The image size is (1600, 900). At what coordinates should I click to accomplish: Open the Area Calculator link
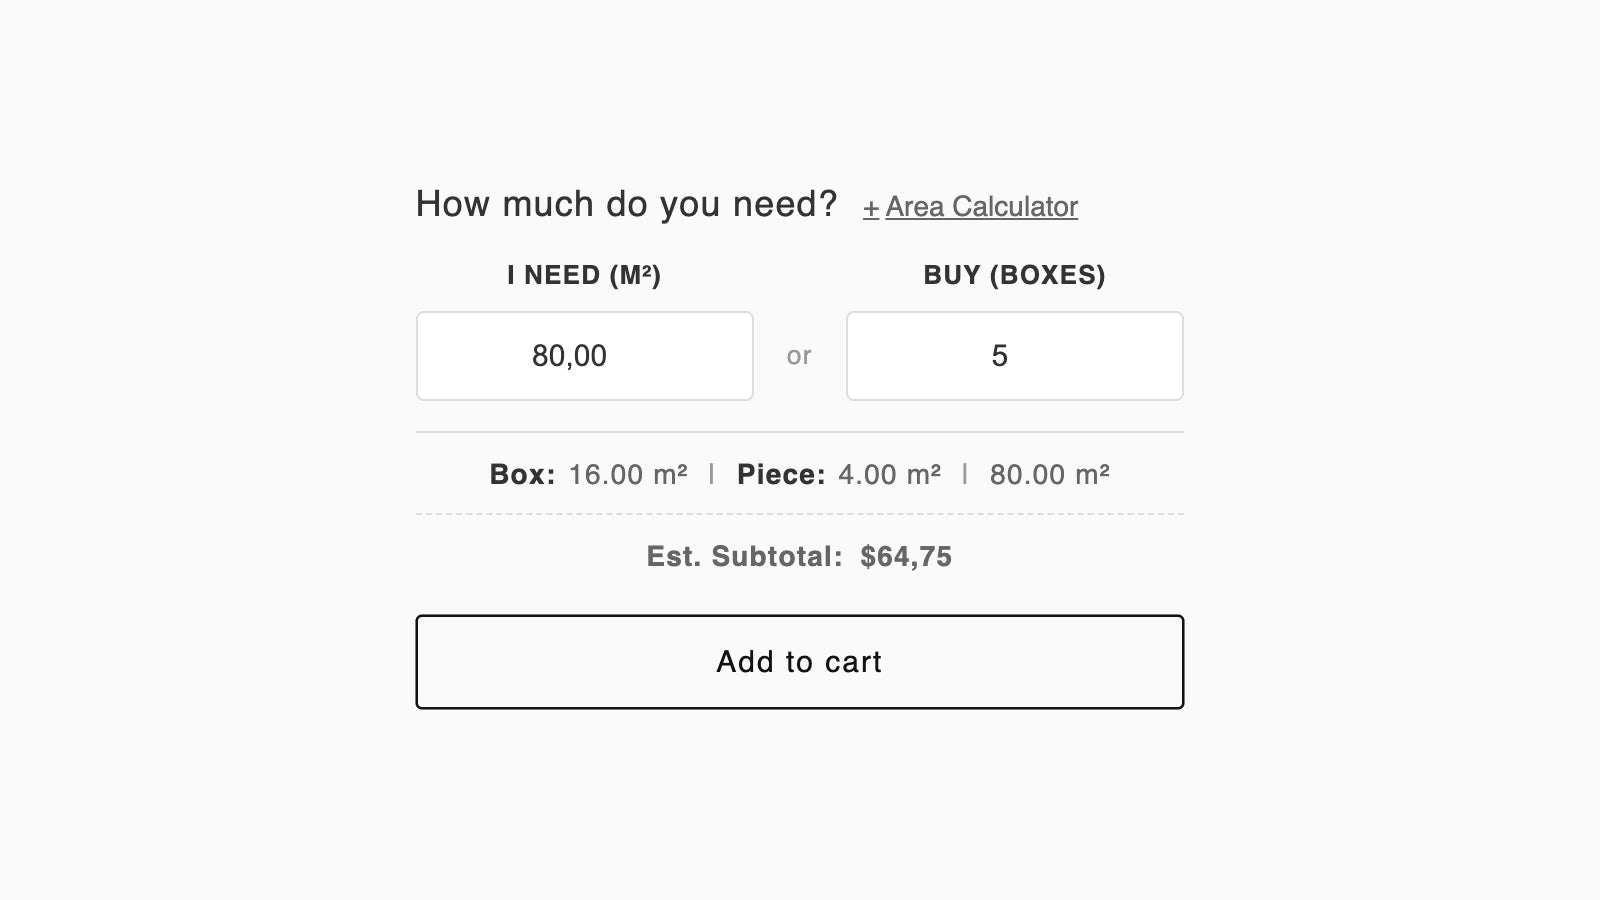[981, 206]
